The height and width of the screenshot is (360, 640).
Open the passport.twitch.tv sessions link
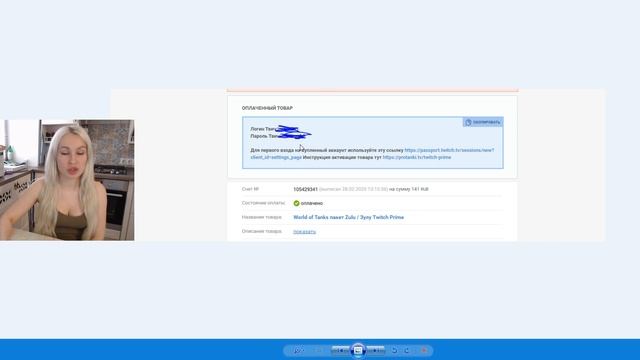[x=449, y=150]
